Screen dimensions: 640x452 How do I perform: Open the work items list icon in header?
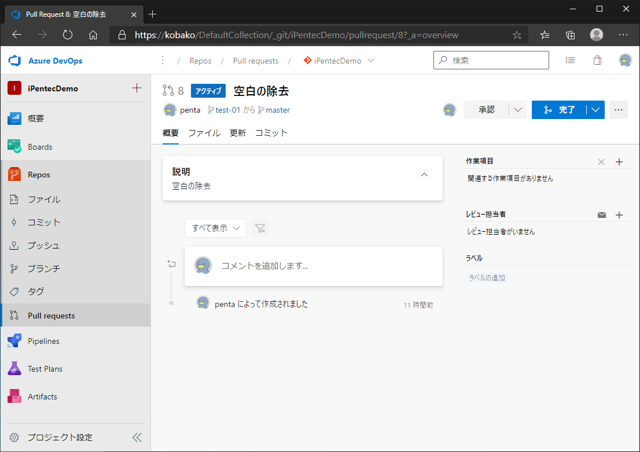pyautogui.click(x=570, y=60)
